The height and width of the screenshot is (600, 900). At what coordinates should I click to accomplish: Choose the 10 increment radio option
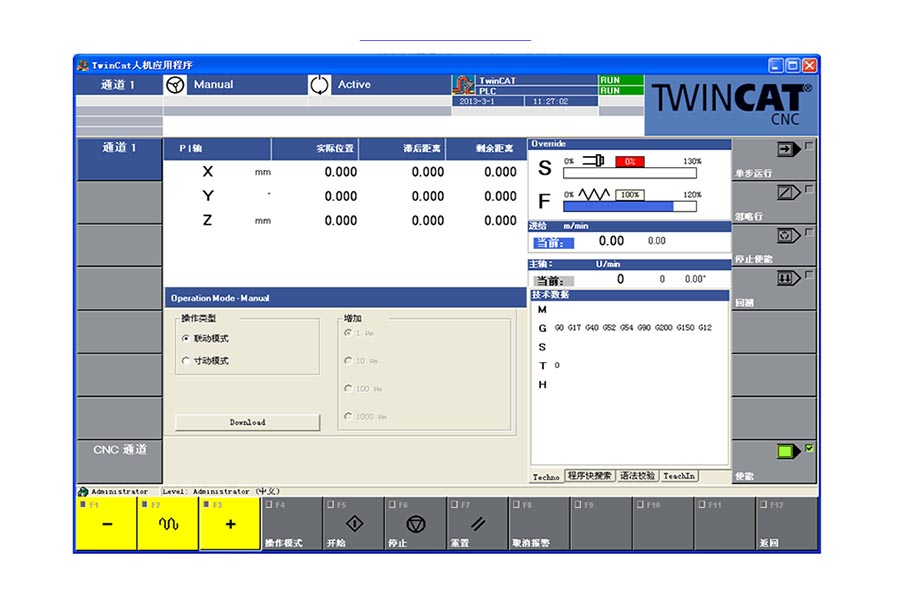pyautogui.click(x=348, y=361)
